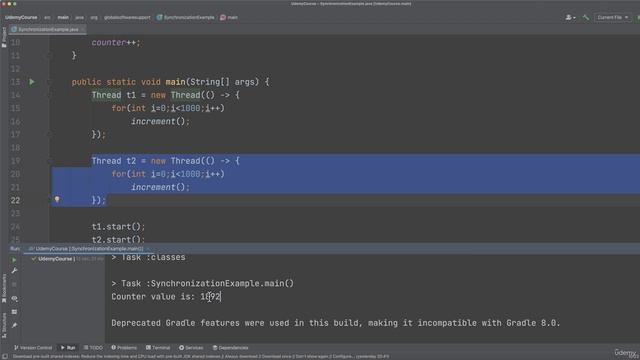Click the '> Task :classes' output line

[149, 257]
